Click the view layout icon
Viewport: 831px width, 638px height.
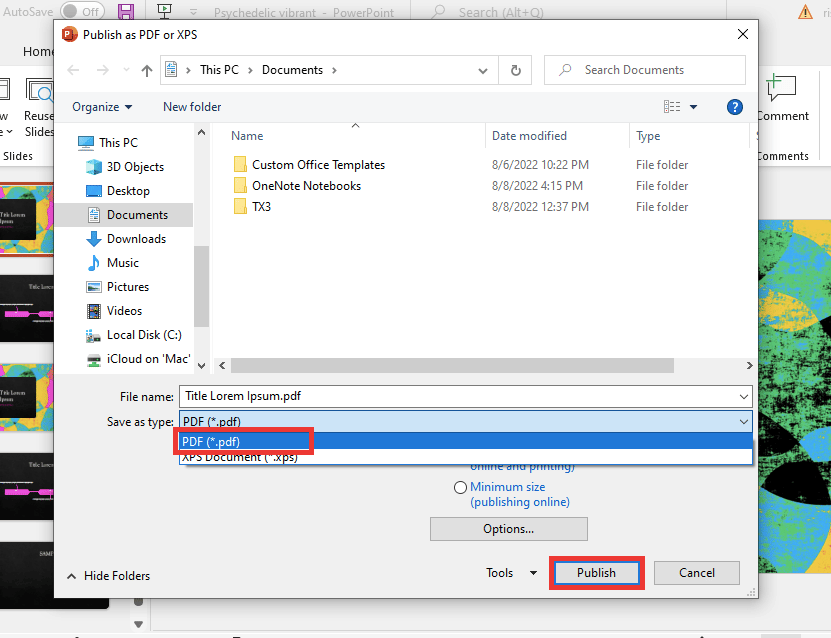(x=672, y=107)
